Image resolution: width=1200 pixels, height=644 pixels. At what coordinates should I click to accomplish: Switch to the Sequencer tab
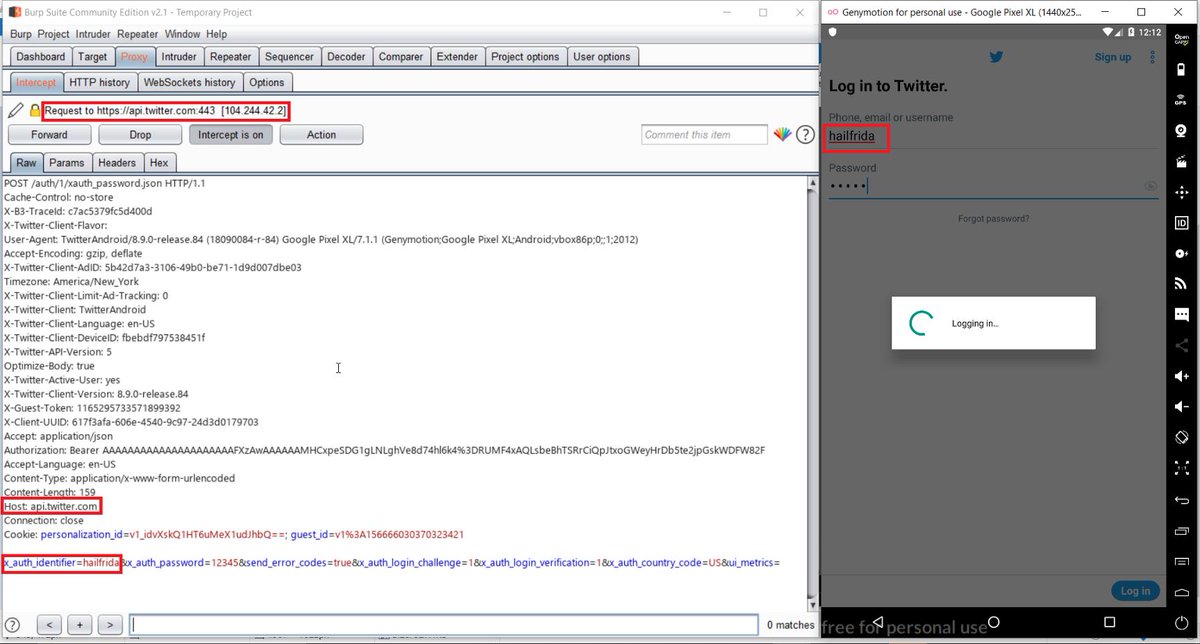pyautogui.click(x=289, y=57)
